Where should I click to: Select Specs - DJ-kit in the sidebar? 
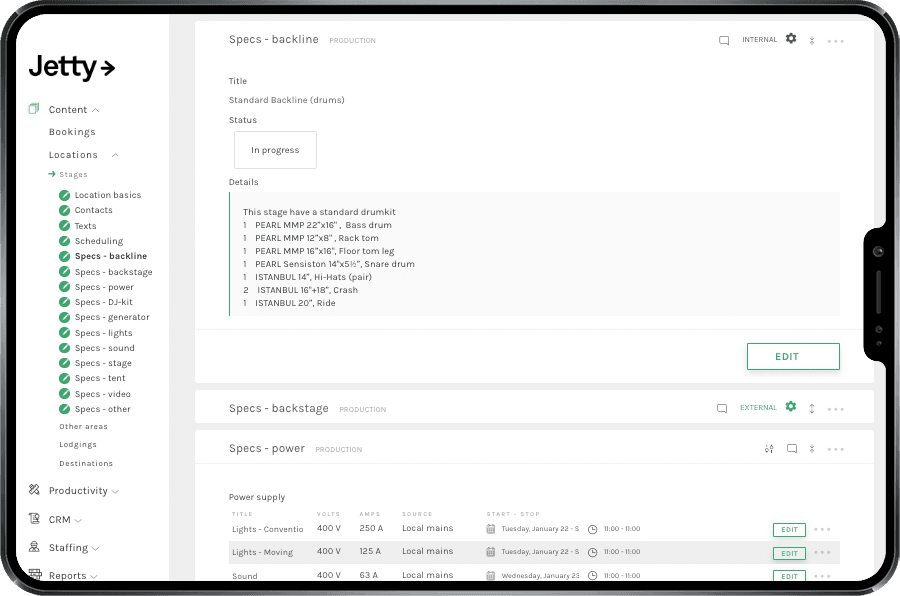pyautogui.click(x=103, y=302)
